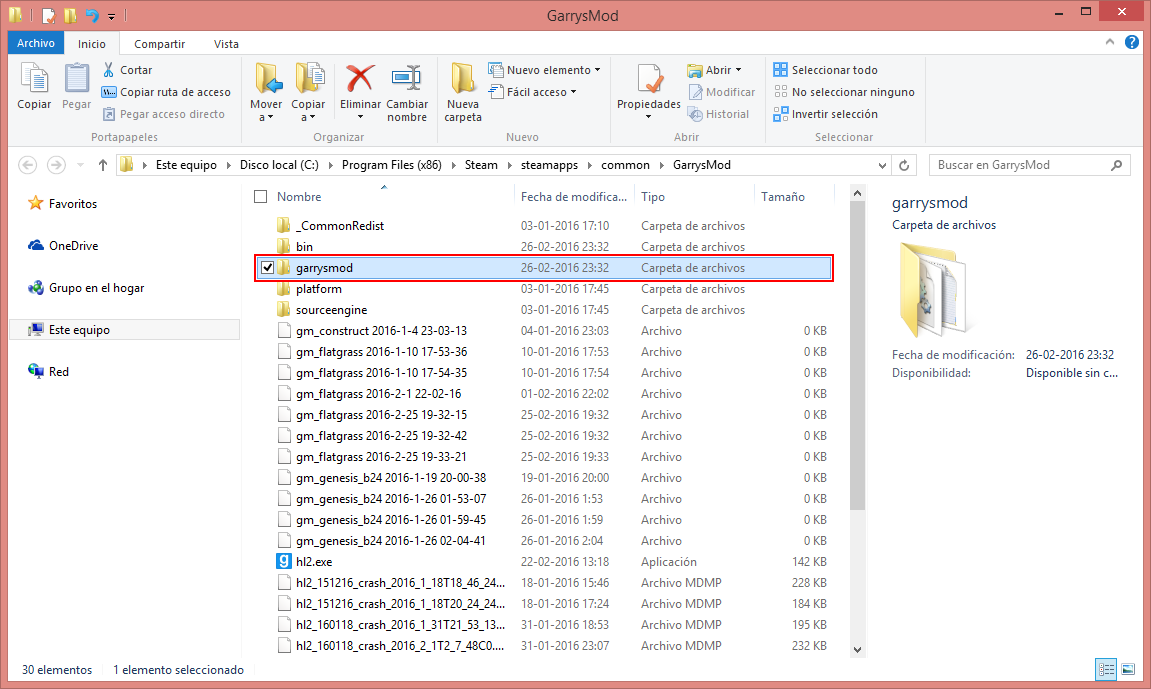Click the undo arrow in title bar

tap(92, 15)
